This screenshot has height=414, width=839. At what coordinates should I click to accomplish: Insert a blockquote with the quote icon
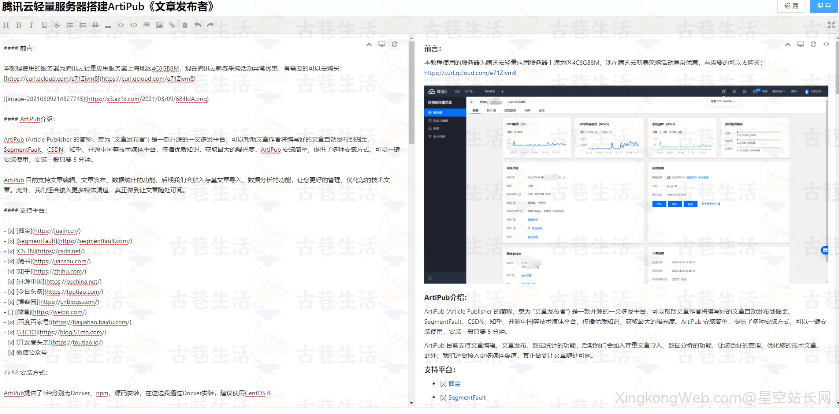[x=95, y=25]
